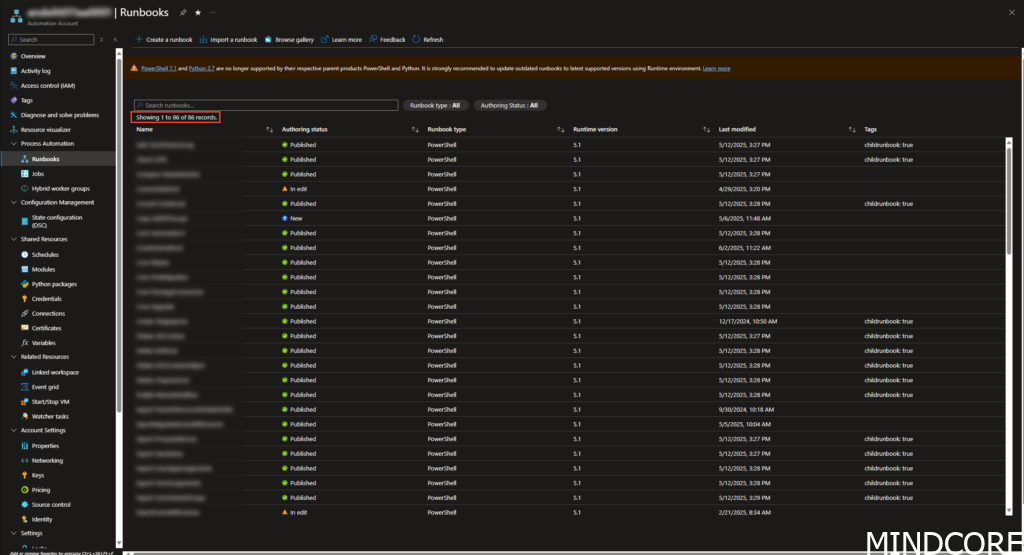Open Source control in Account Settings
This screenshot has height=555, width=1024.
click(x=51, y=505)
